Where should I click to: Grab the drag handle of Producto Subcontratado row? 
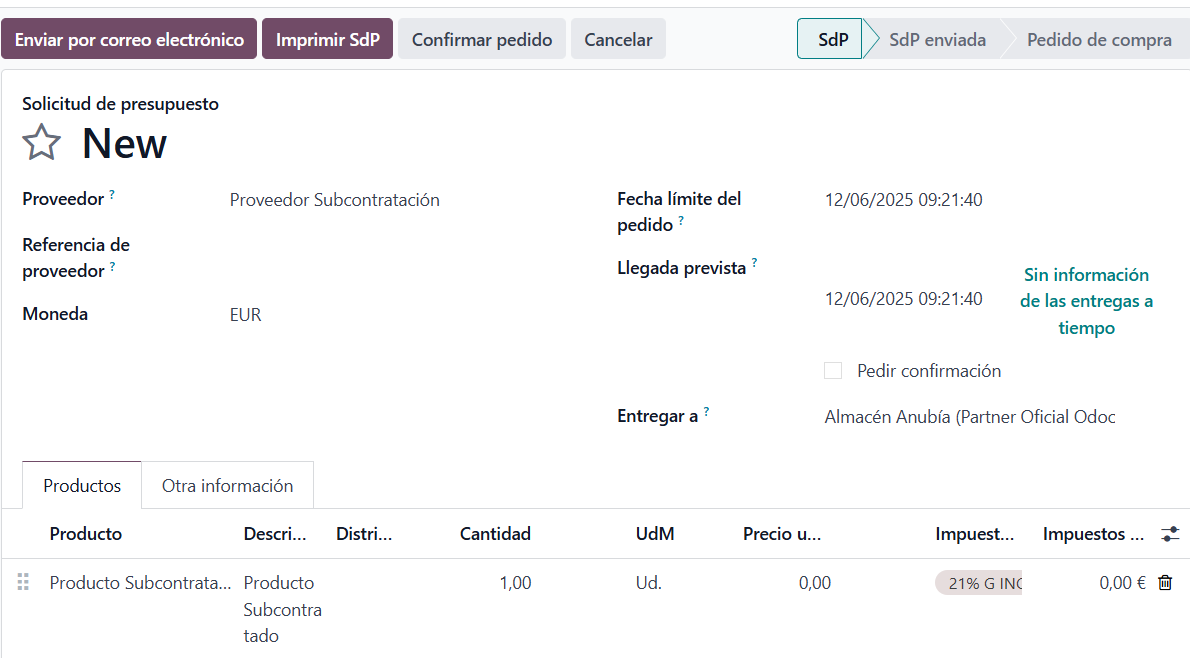pos(23,582)
